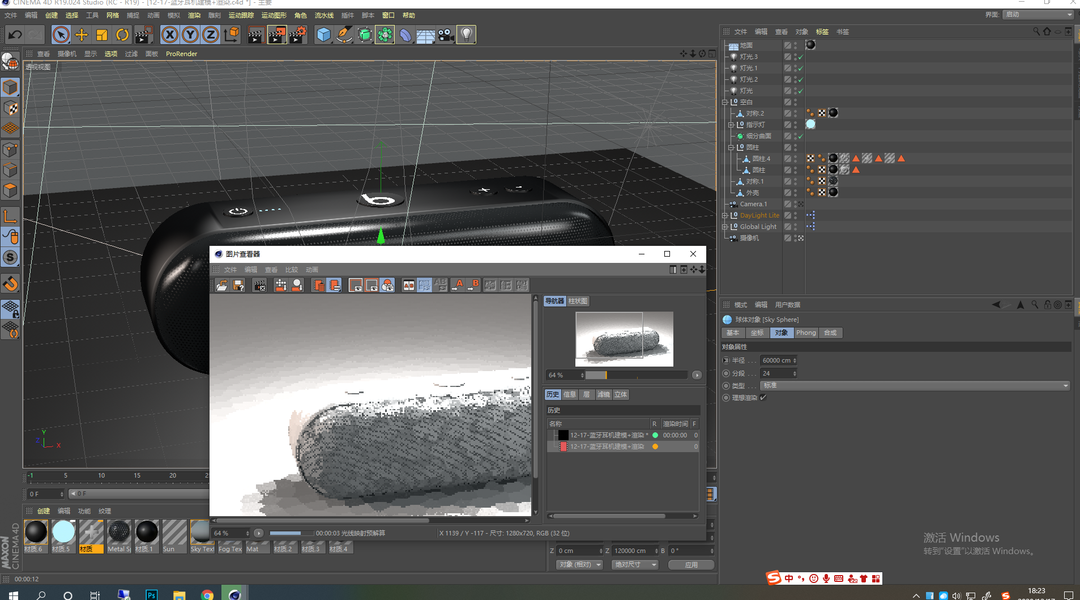Click the Cube primitive icon

323,34
